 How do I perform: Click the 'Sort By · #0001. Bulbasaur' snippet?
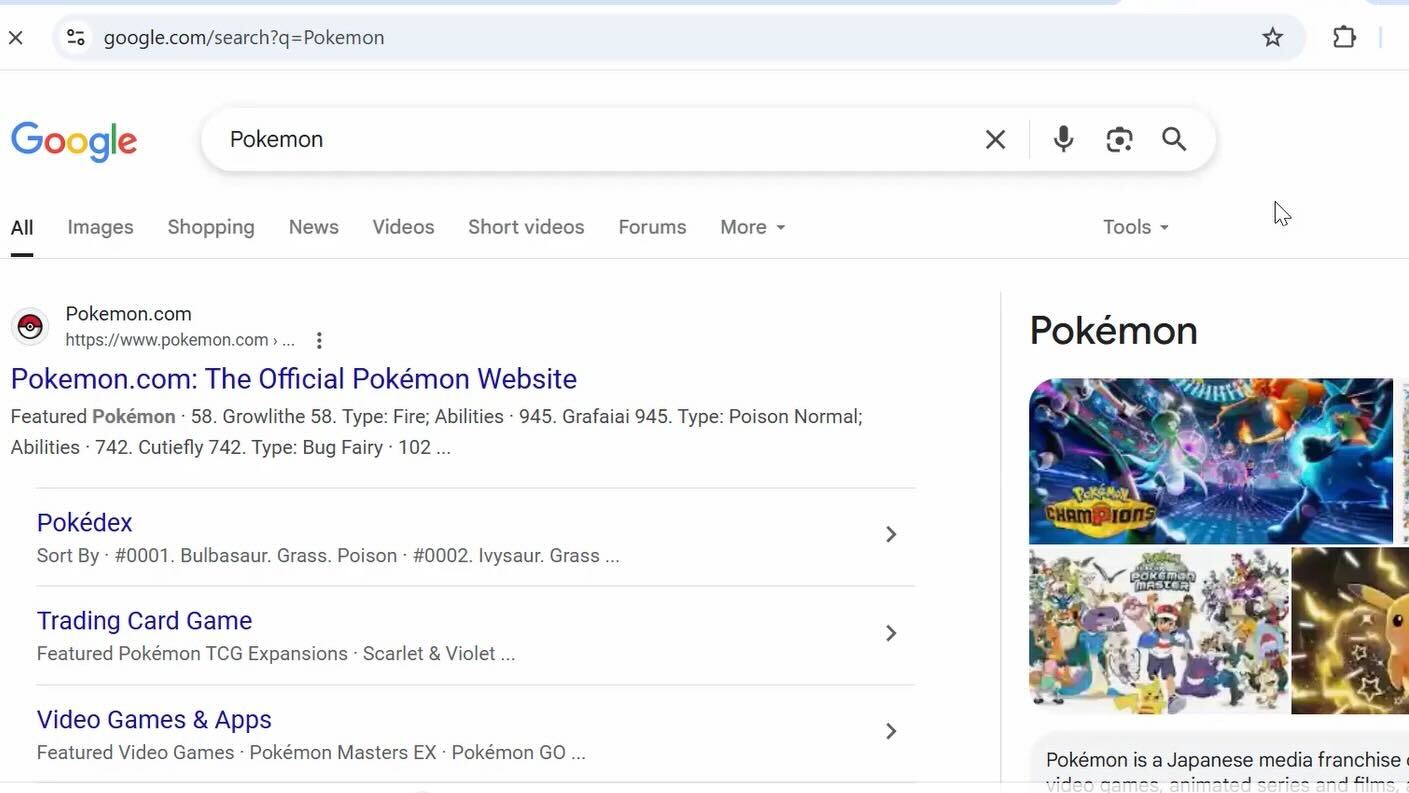tap(328, 556)
